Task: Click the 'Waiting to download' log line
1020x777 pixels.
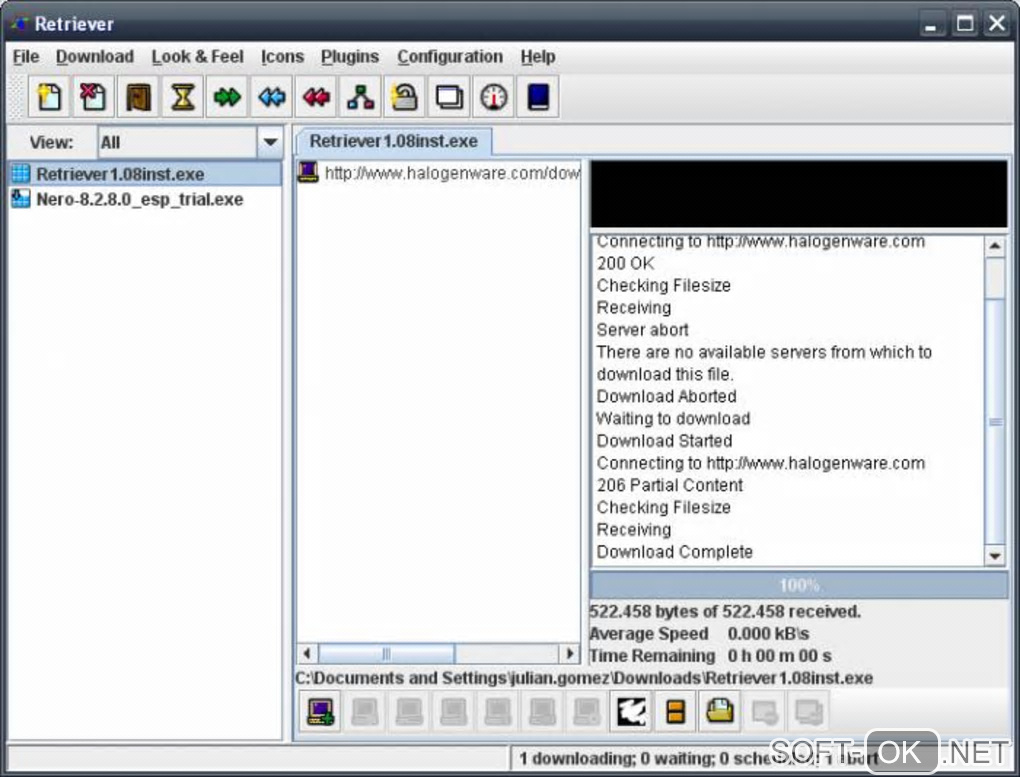Action: point(673,418)
